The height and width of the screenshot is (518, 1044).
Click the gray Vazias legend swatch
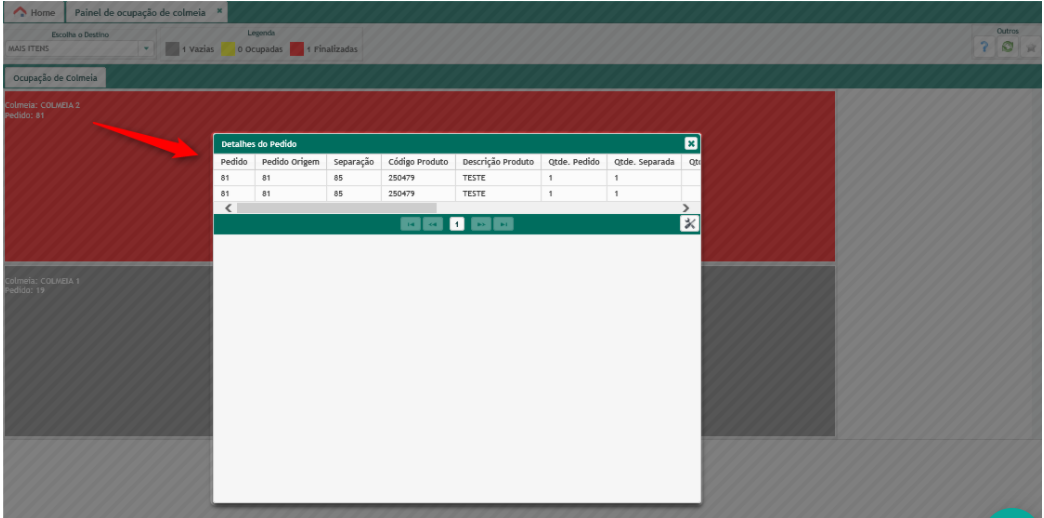click(x=172, y=49)
